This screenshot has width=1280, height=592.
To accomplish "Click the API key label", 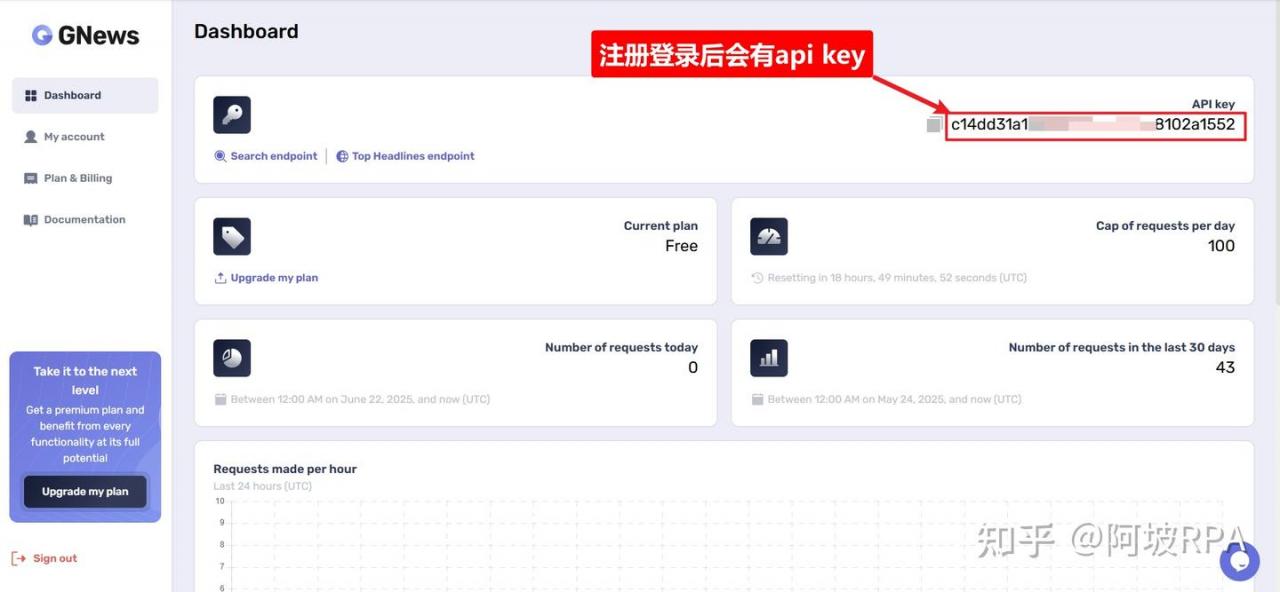I will (1213, 104).
